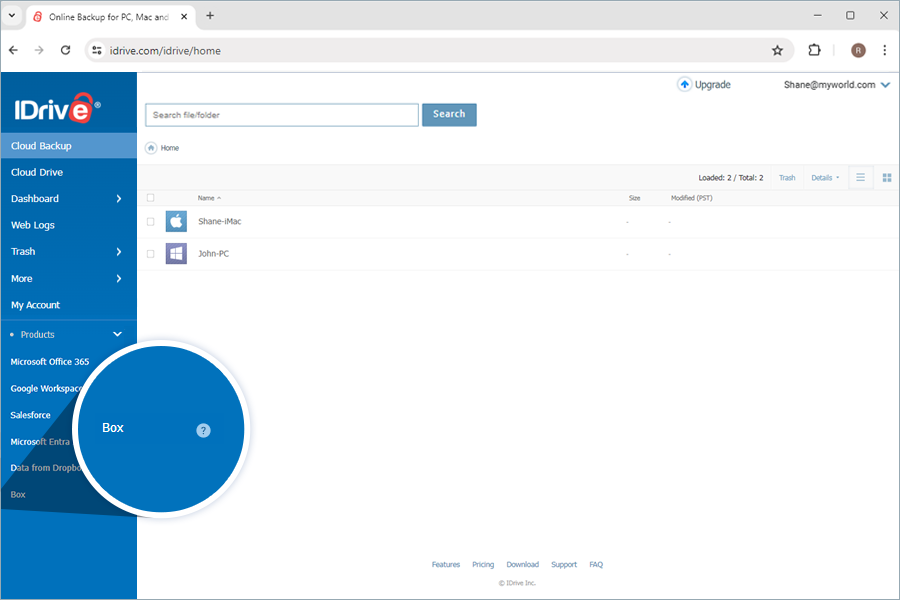This screenshot has height=600, width=900.
Task: Go forward in browser history
Action: click(x=39, y=51)
